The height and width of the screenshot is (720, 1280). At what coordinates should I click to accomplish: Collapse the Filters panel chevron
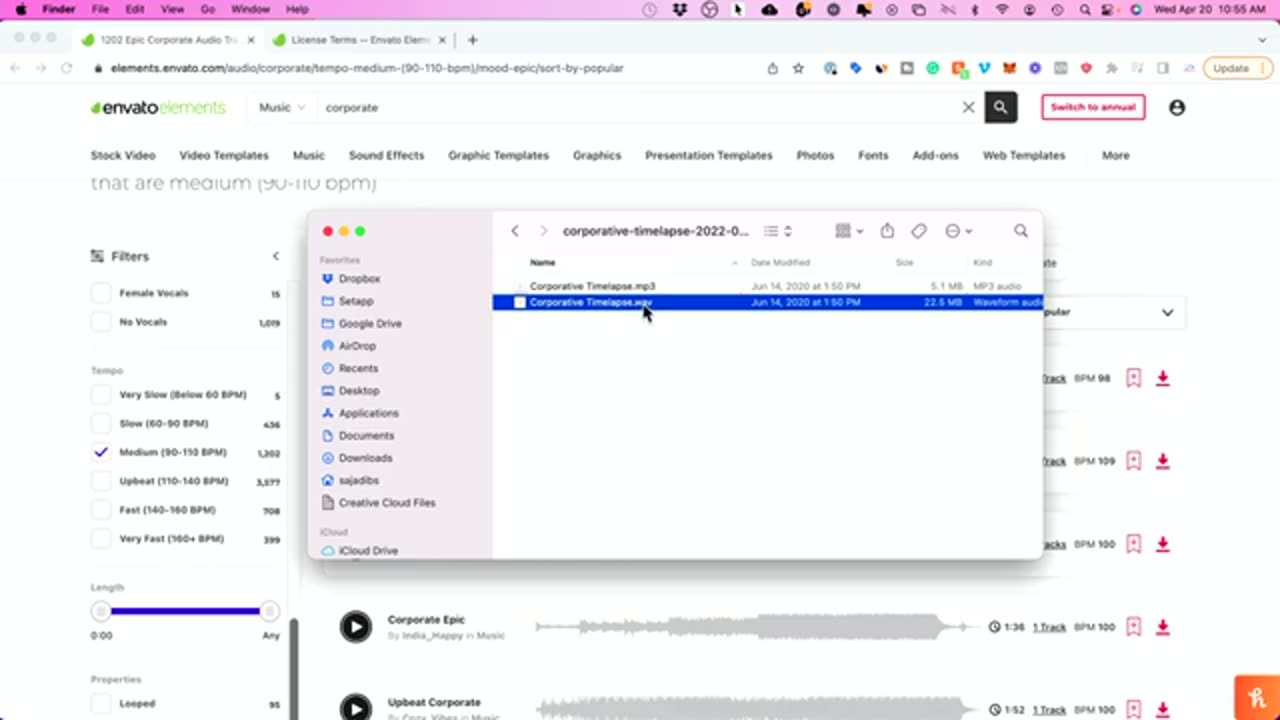pyautogui.click(x=276, y=256)
